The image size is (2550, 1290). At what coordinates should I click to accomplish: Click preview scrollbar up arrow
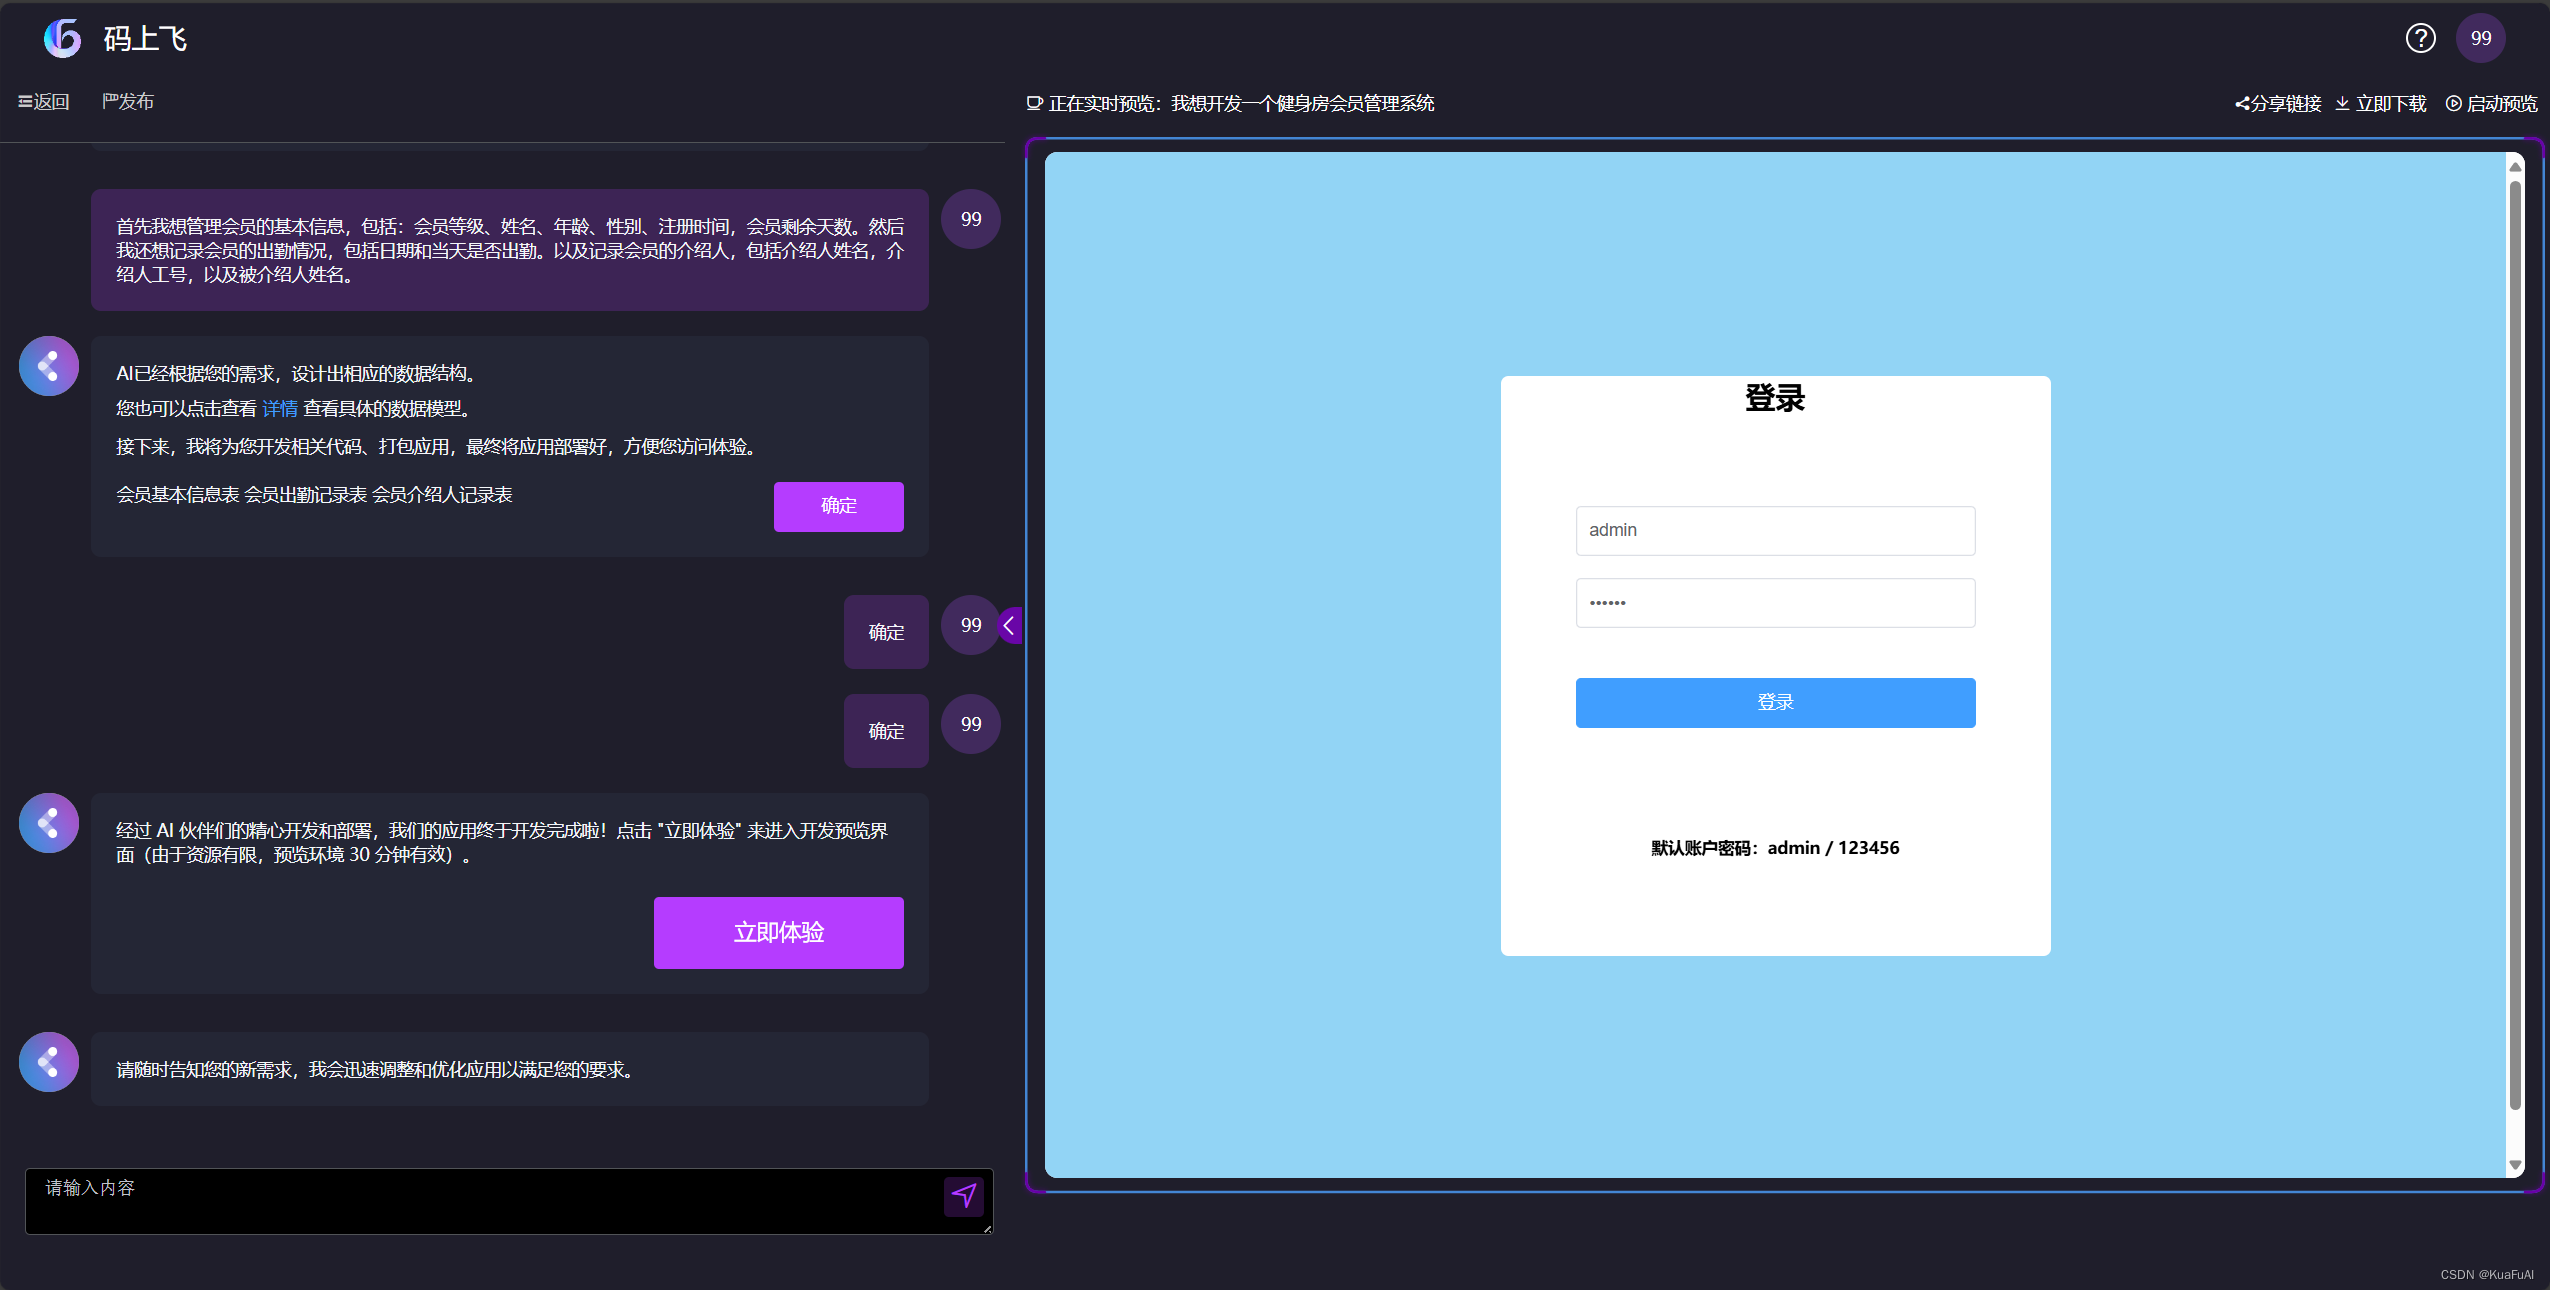tap(2515, 167)
